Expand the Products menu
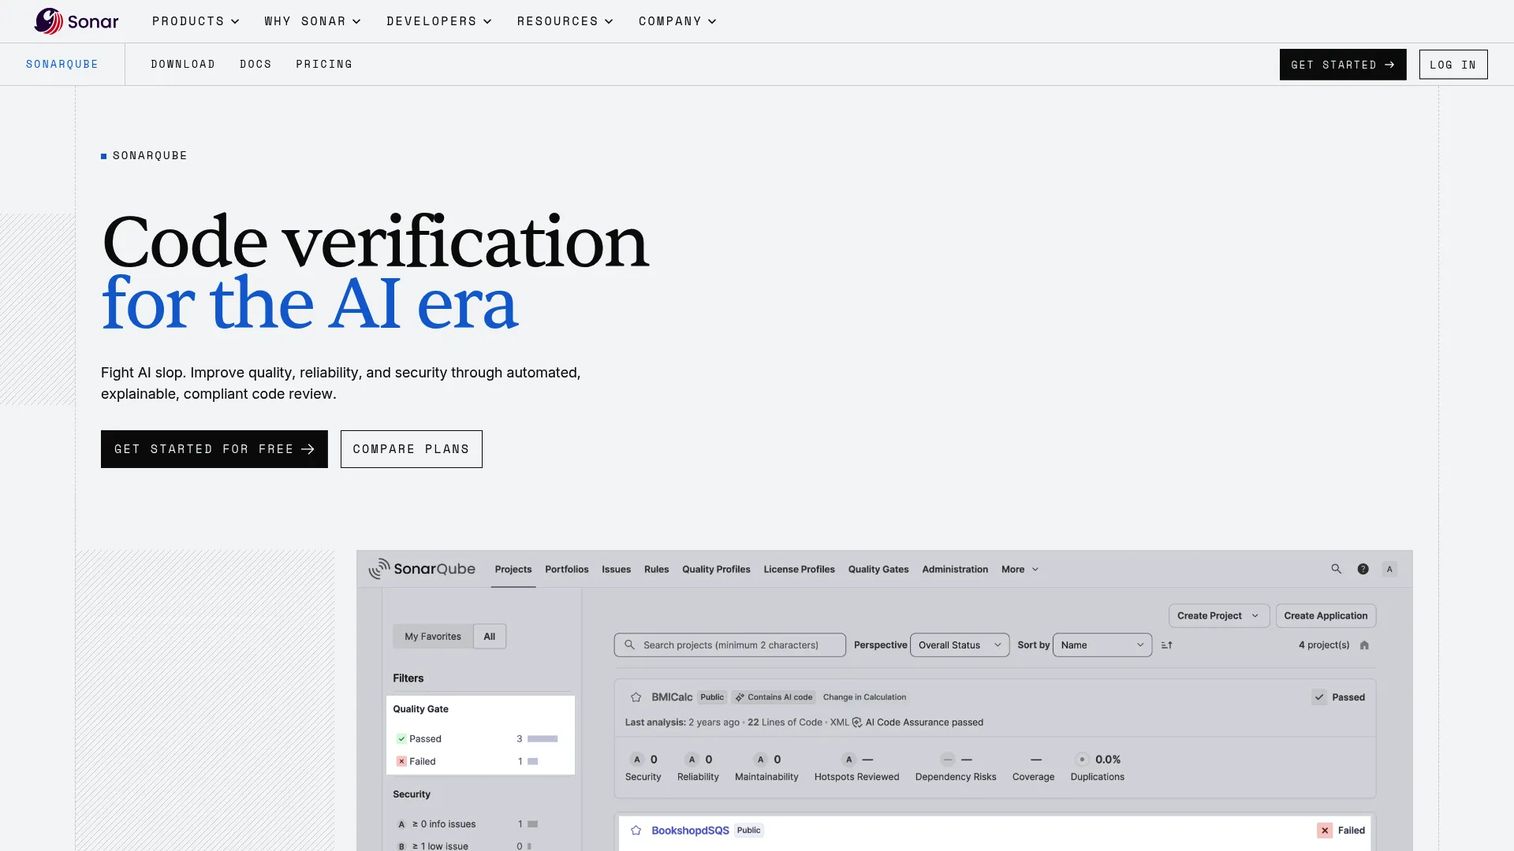Viewport: 1514px width, 851px height. [196, 21]
